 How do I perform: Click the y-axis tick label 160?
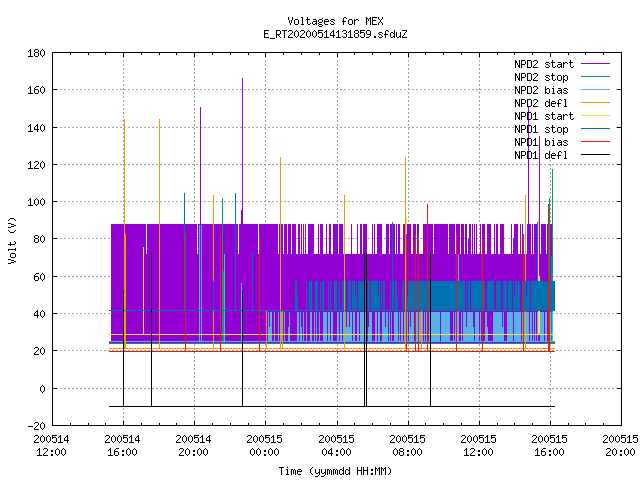[x=36, y=90]
